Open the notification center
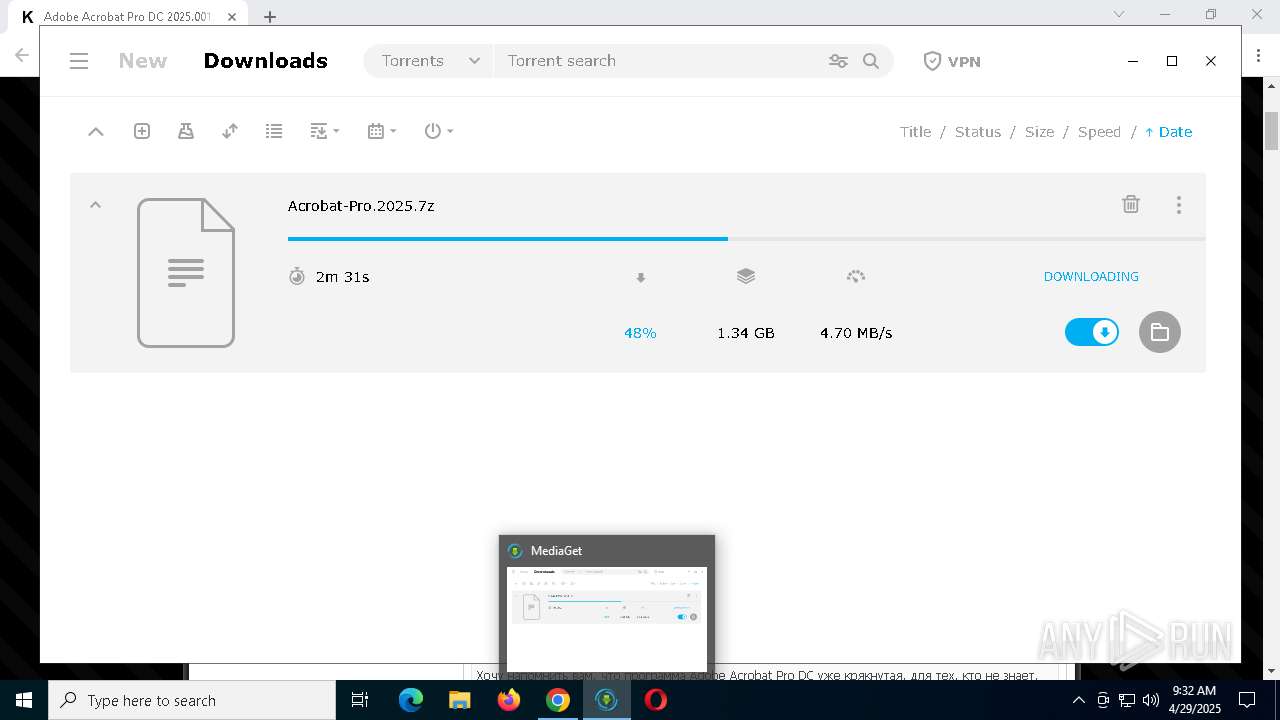Screen dimensions: 1280x720 coord(1247,700)
